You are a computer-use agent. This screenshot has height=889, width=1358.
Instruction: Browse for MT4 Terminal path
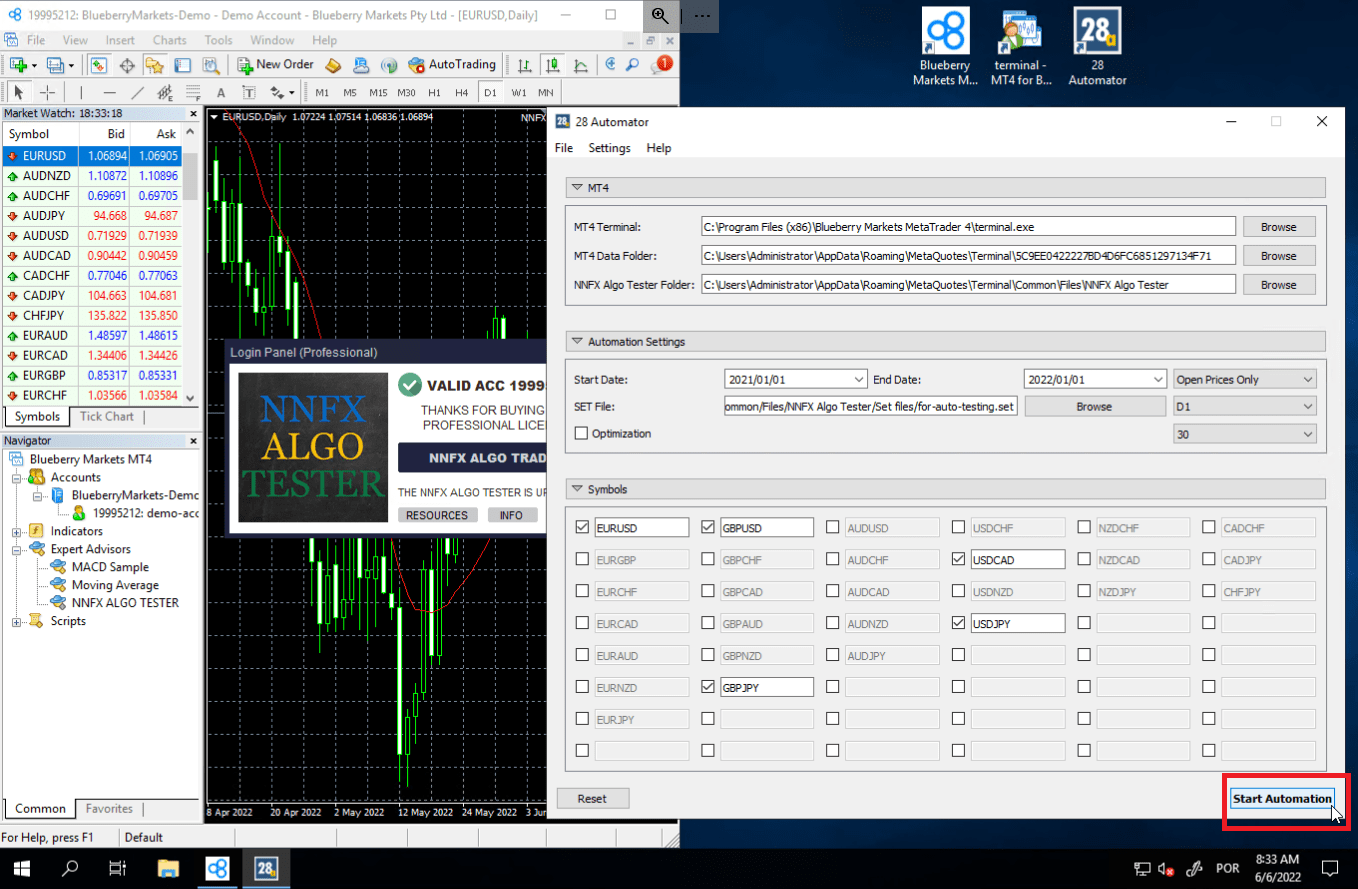coord(1279,227)
